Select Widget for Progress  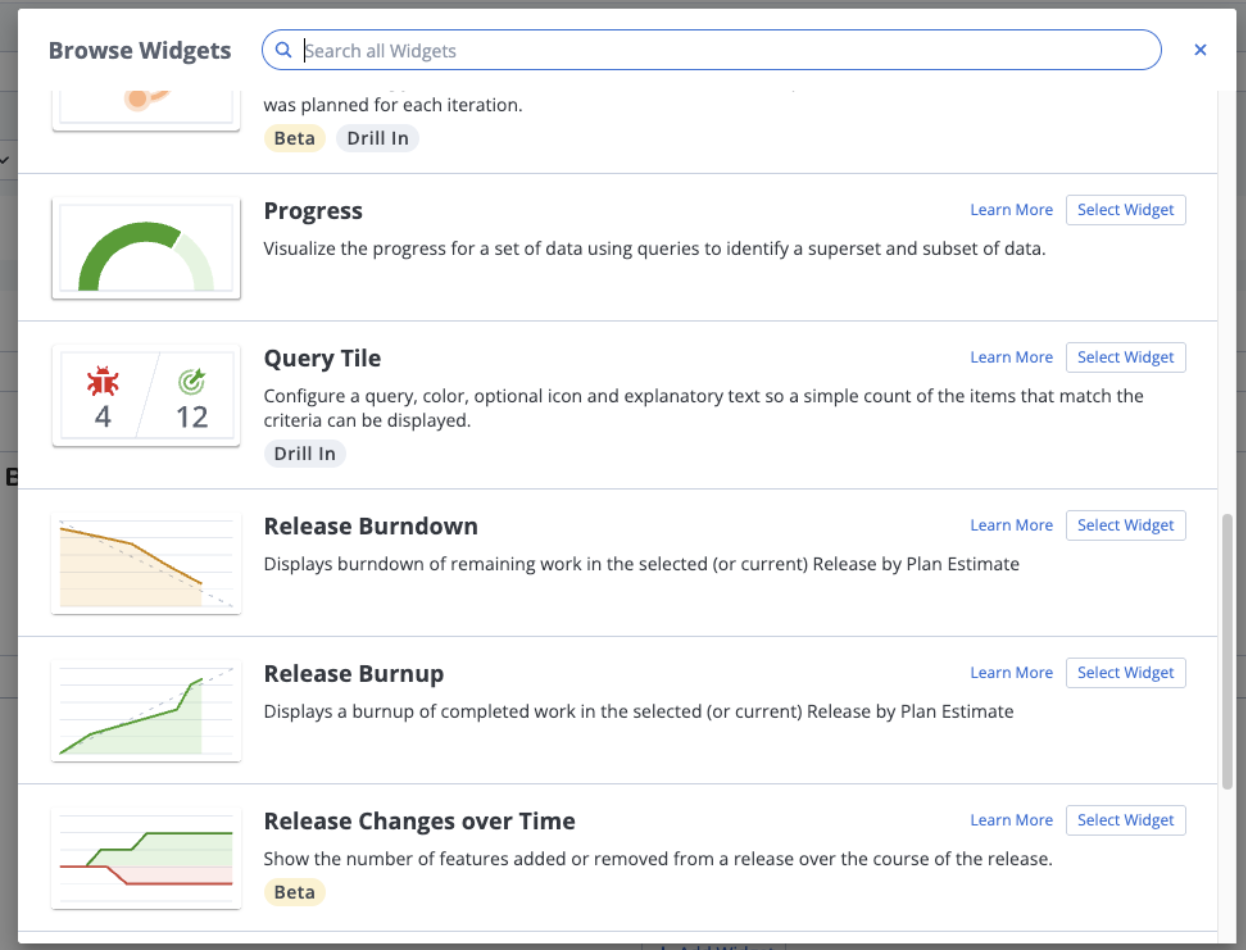(x=1125, y=210)
